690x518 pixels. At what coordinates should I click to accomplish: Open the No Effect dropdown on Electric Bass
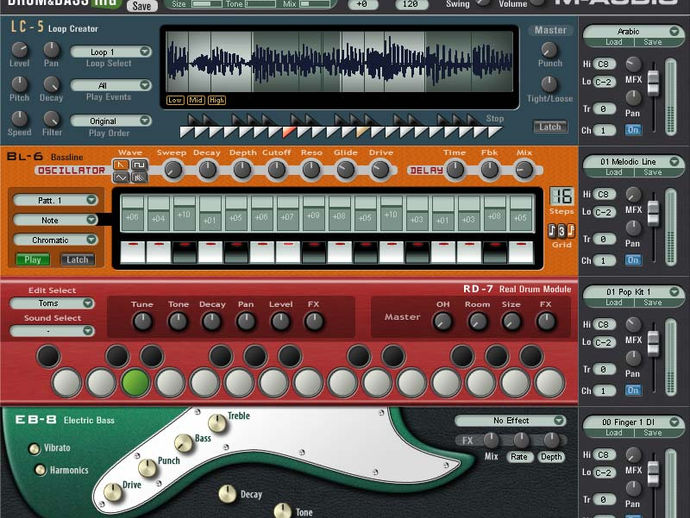click(x=510, y=421)
